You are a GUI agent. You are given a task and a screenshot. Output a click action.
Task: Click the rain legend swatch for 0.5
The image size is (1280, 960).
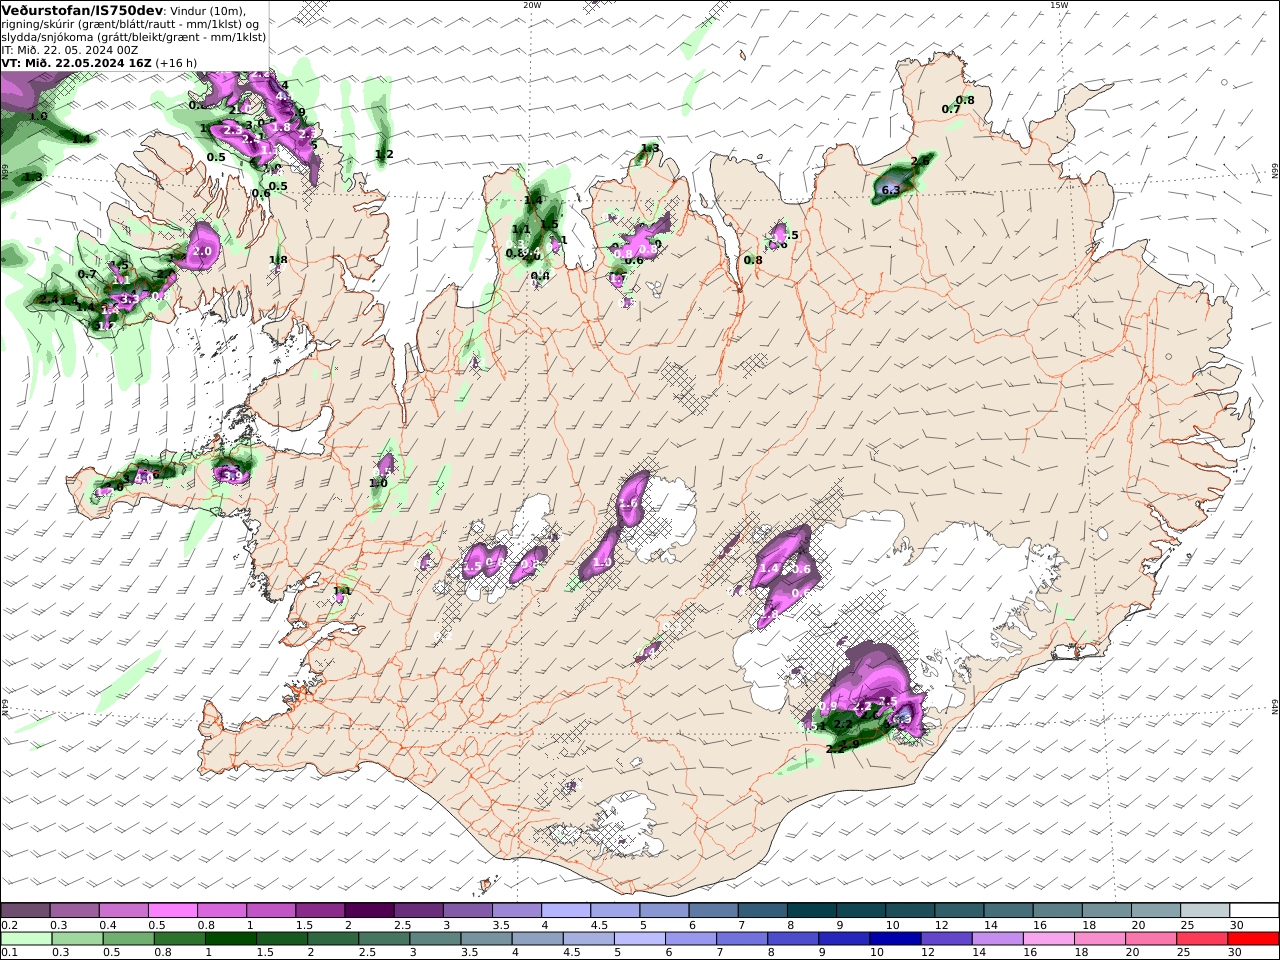tap(128, 939)
